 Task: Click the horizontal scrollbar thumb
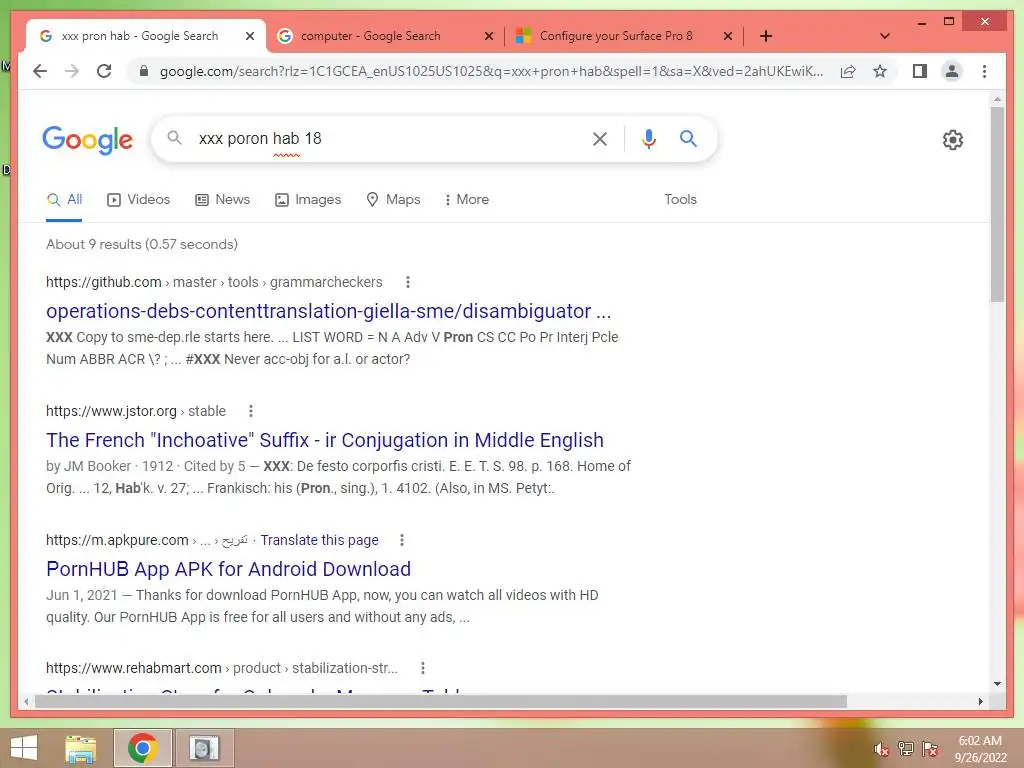pyautogui.click(x=441, y=701)
